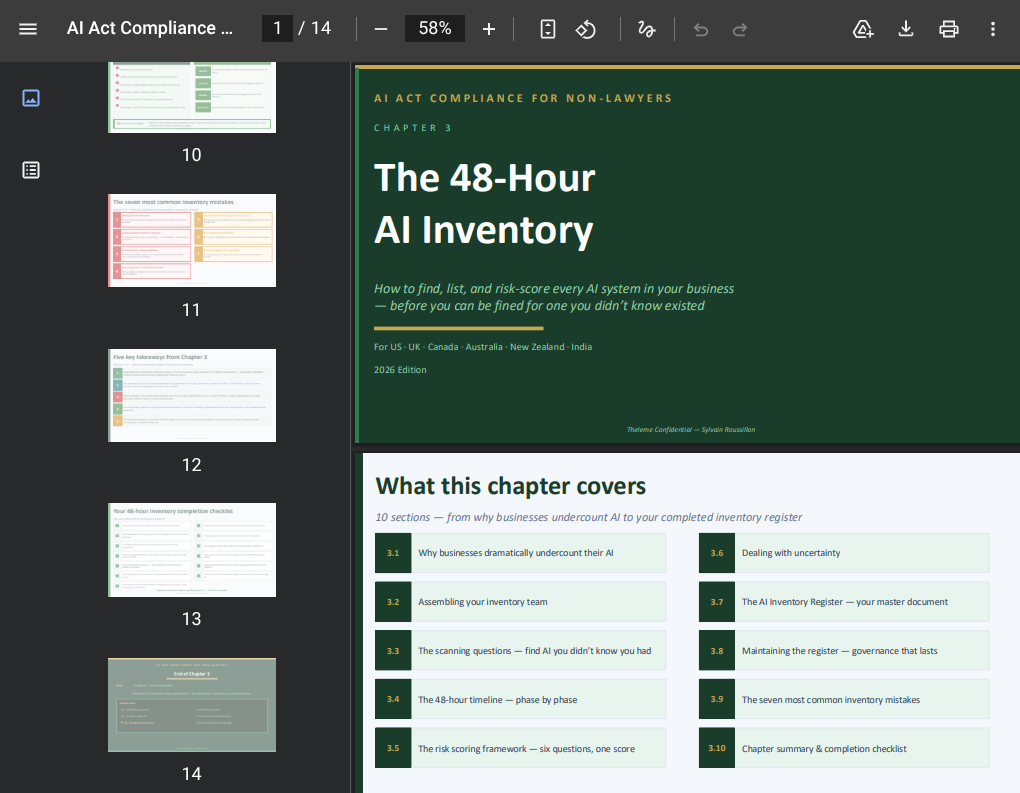1020x793 pixels.
Task: Select the draw annotation tool
Action: [646, 29]
